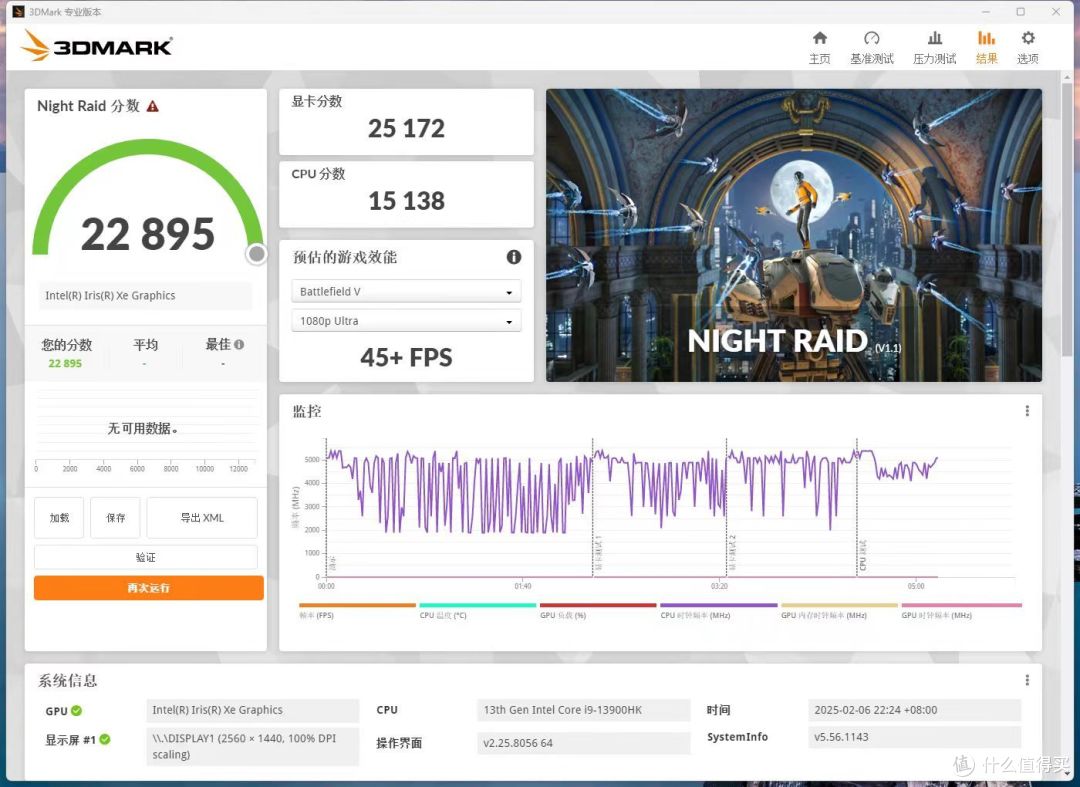The width and height of the screenshot is (1080, 787).
Task: Minimize the 3DMark window
Action: [x=986, y=12]
